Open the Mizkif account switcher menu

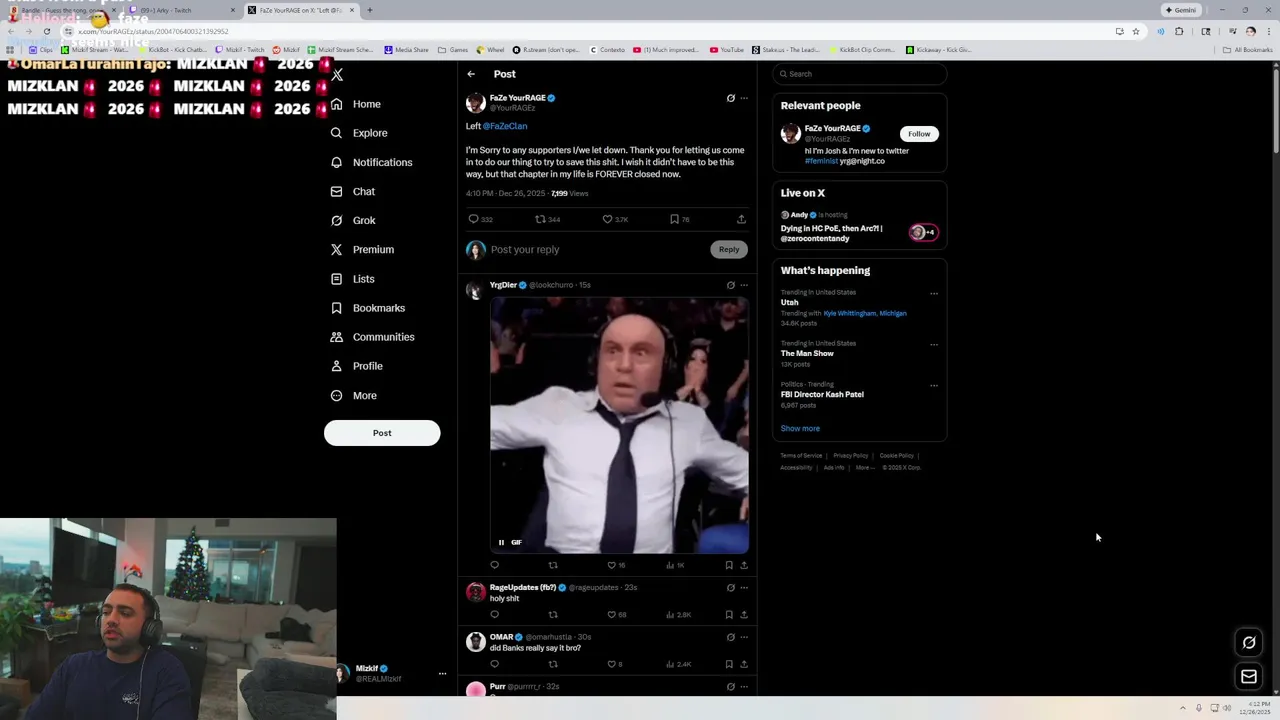point(442,673)
